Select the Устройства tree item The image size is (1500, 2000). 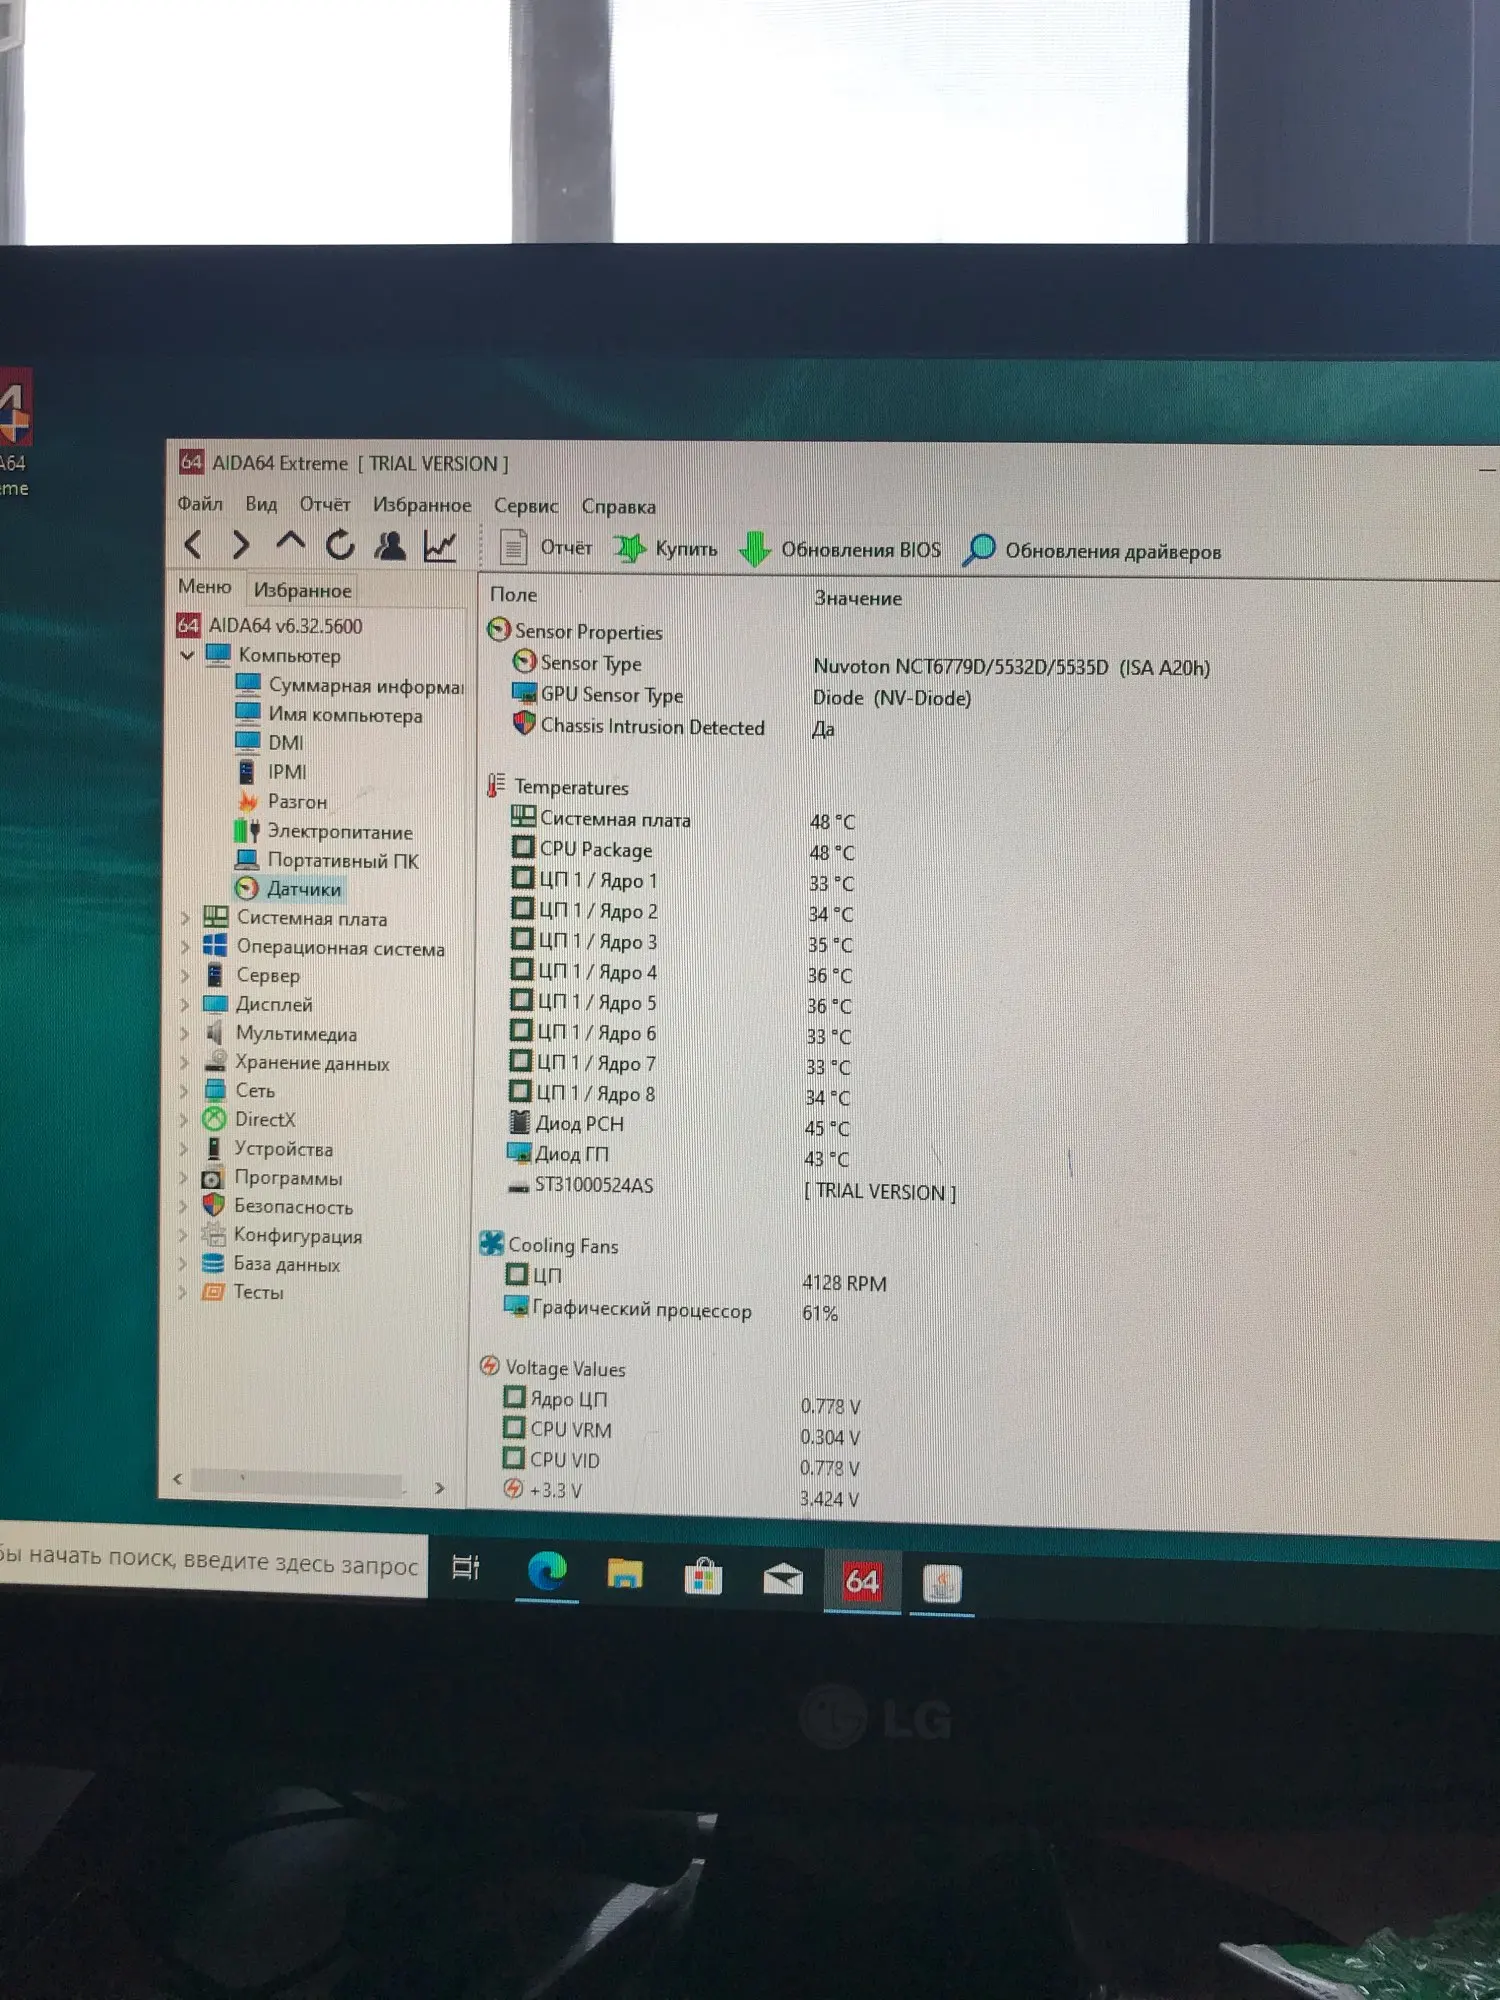(267, 1149)
